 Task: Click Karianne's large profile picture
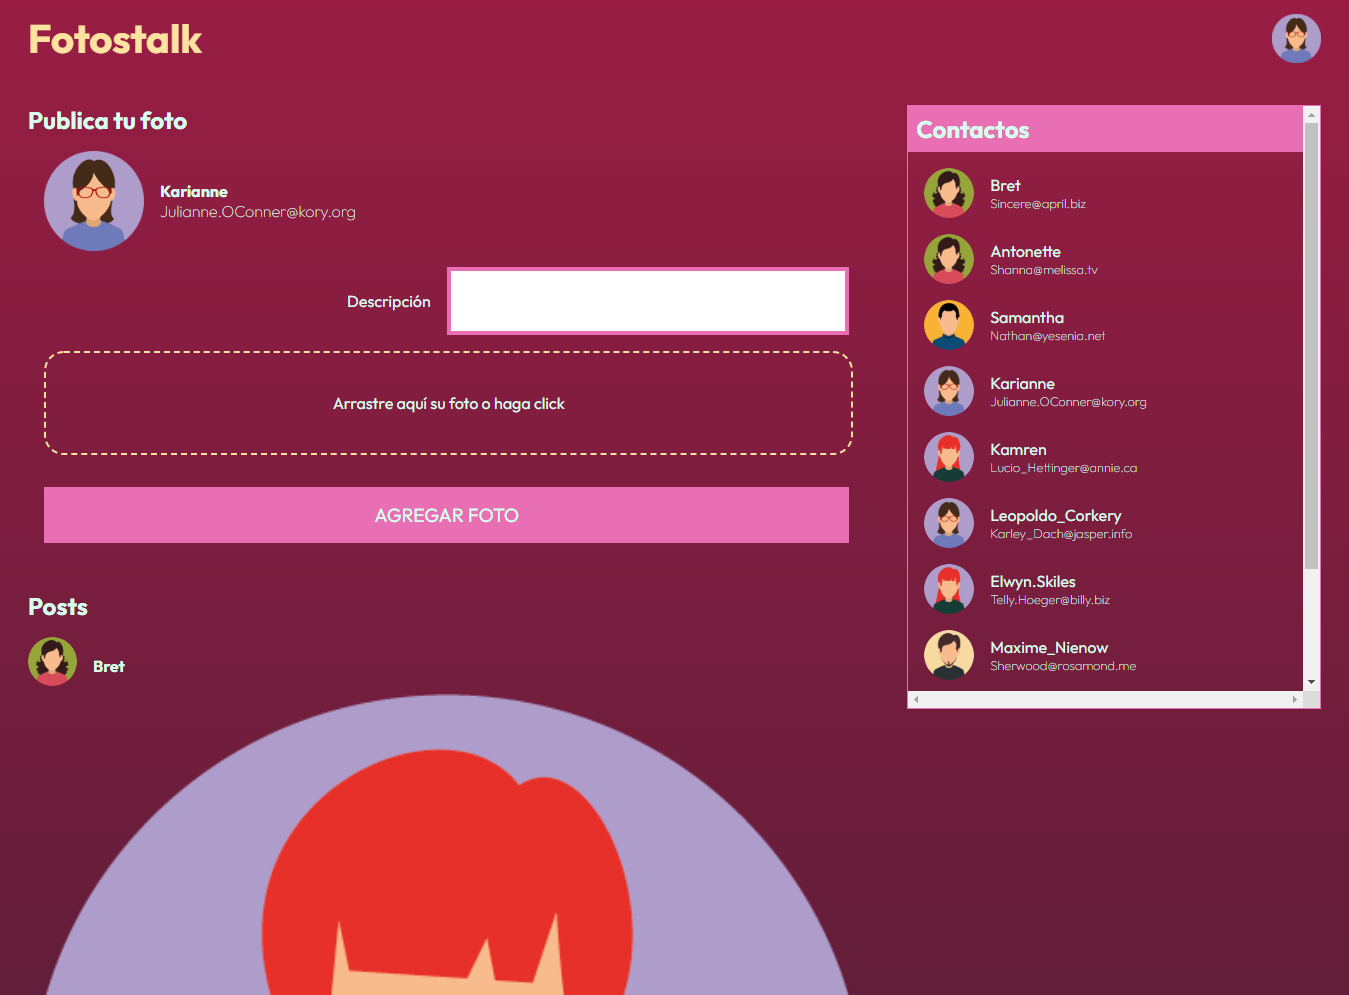(x=94, y=201)
